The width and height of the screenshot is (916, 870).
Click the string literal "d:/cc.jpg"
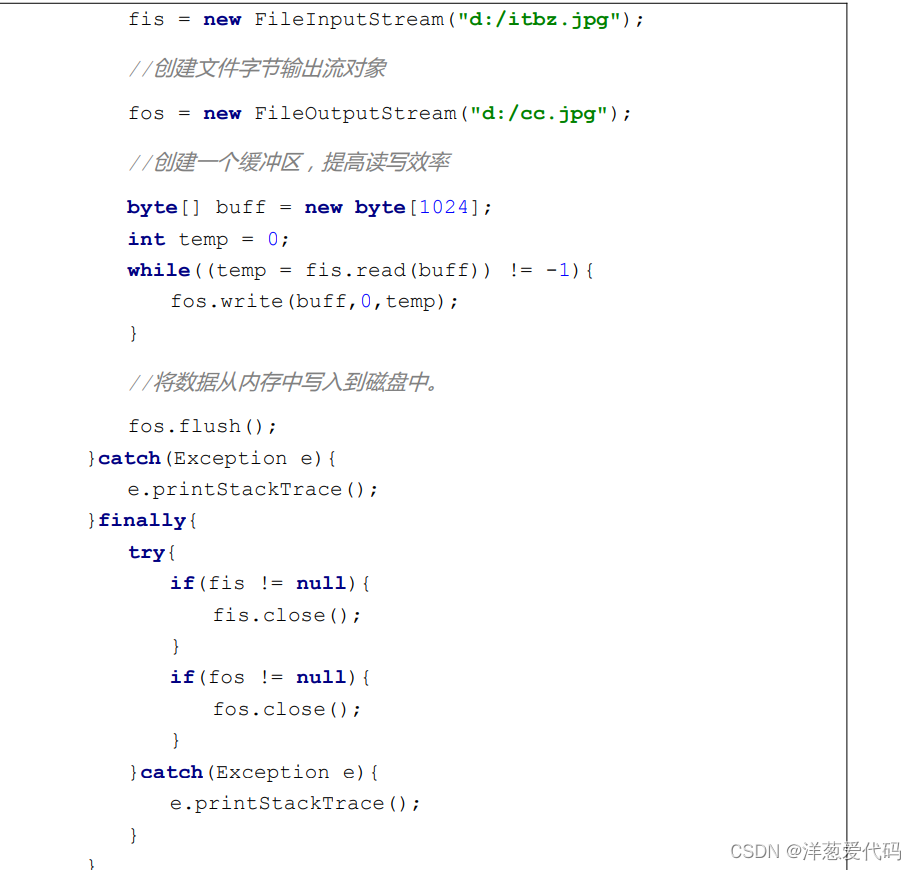click(x=539, y=113)
